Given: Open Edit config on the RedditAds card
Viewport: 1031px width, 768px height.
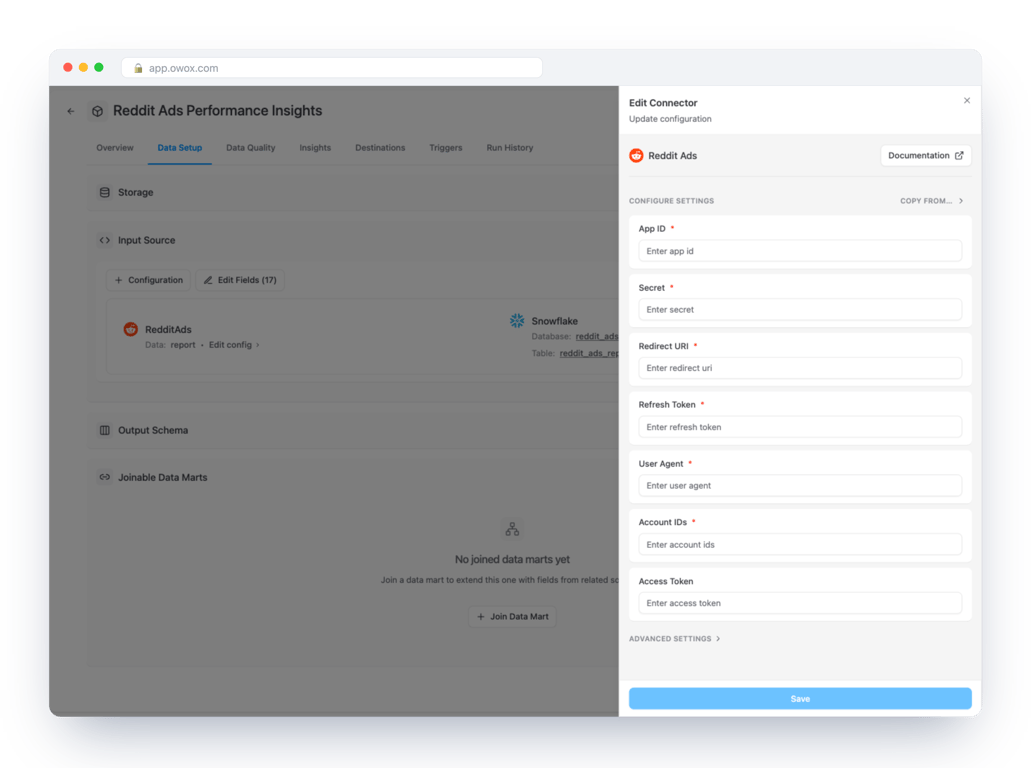Looking at the screenshot, I should pos(234,345).
